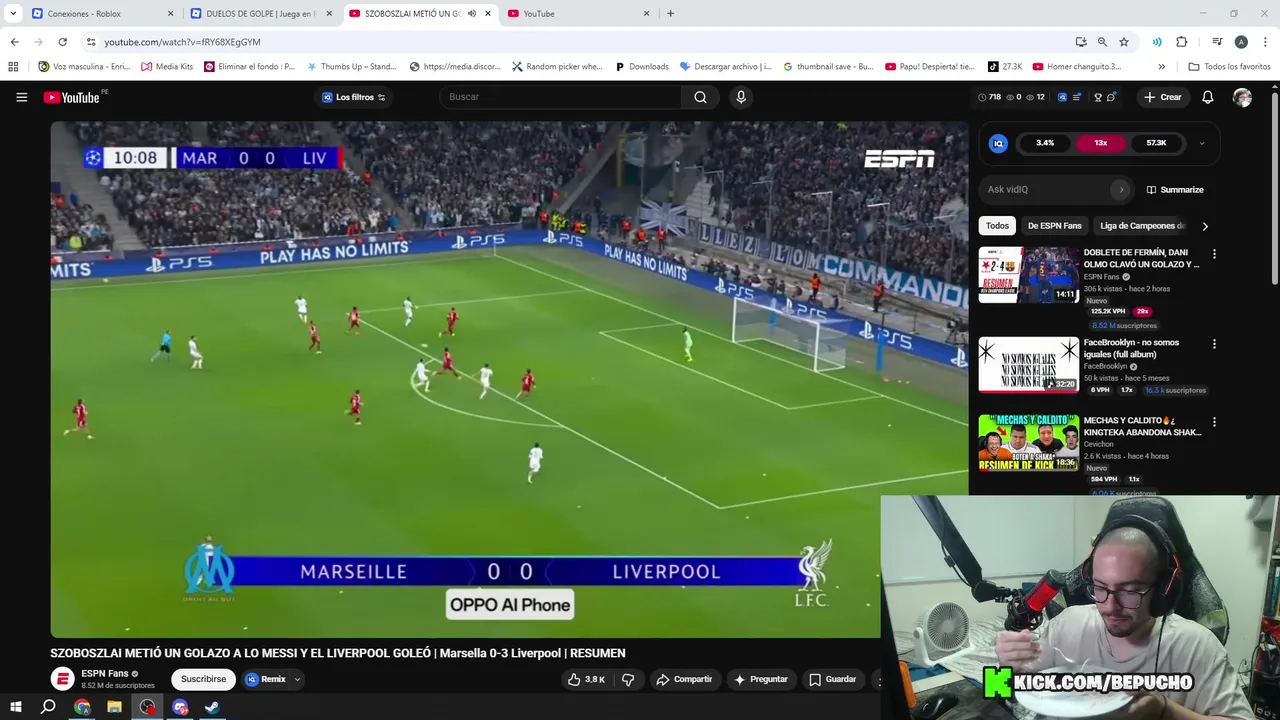Open the Remix dropdown arrow

point(296,679)
